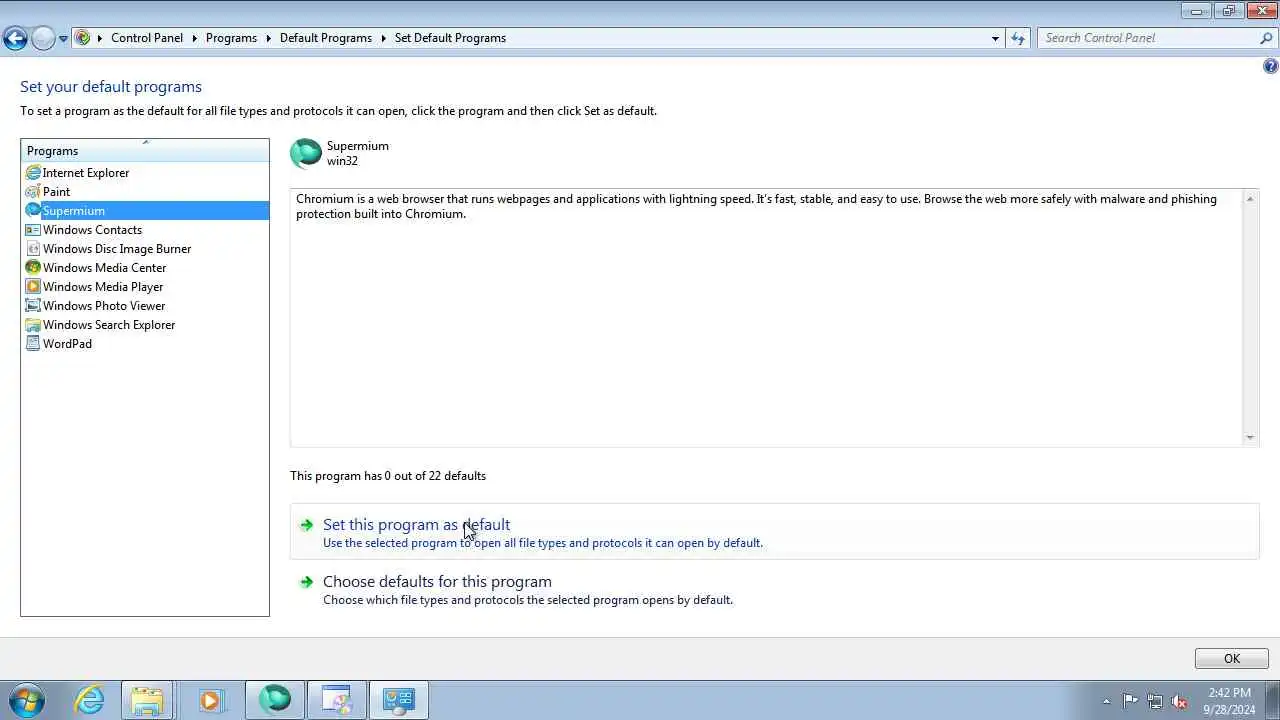The width and height of the screenshot is (1280, 720).
Task: Click description scrollbar down arrow
Action: [1250, 437]
